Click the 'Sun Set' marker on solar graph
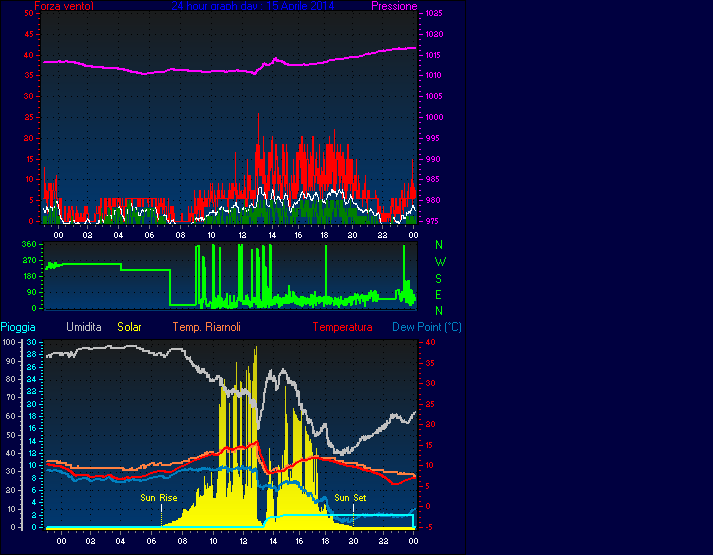 350,497
